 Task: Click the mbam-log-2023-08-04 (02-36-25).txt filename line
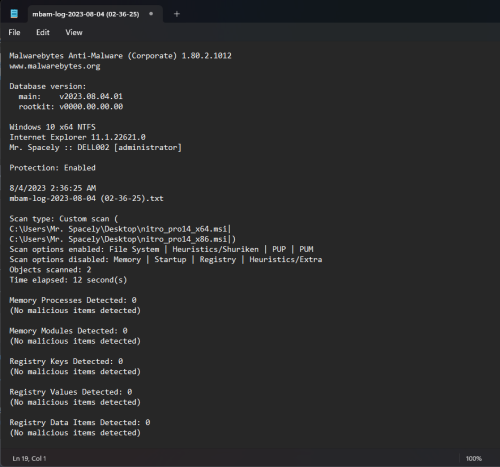[86, 198]
